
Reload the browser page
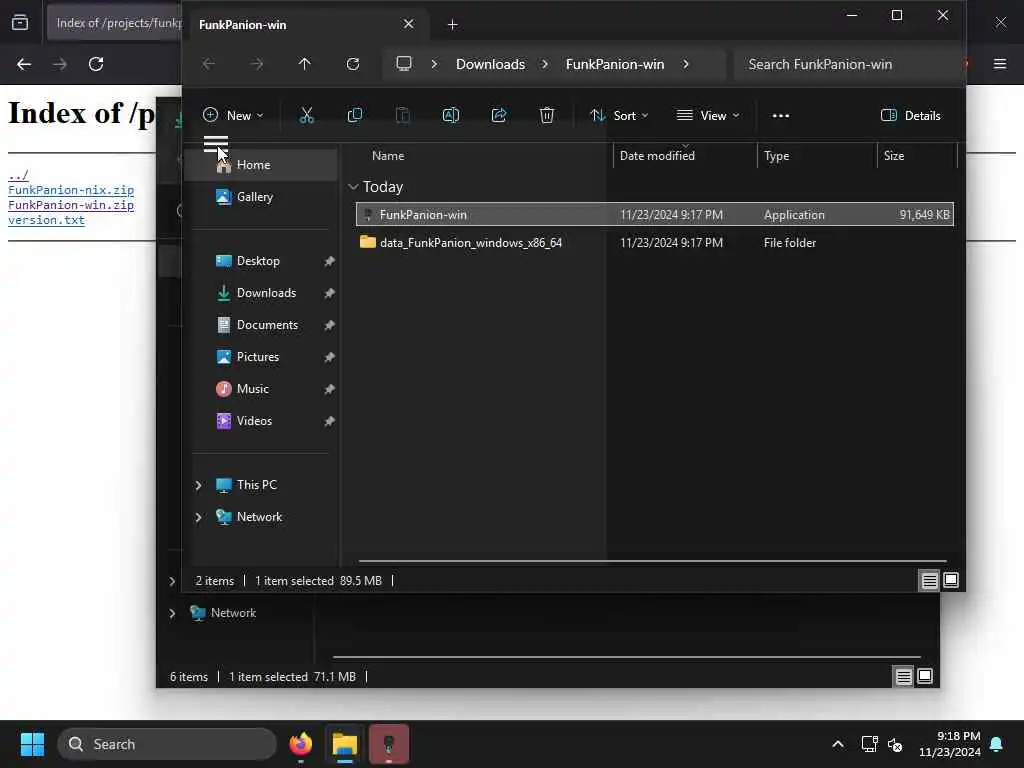[x=96, y=64]
